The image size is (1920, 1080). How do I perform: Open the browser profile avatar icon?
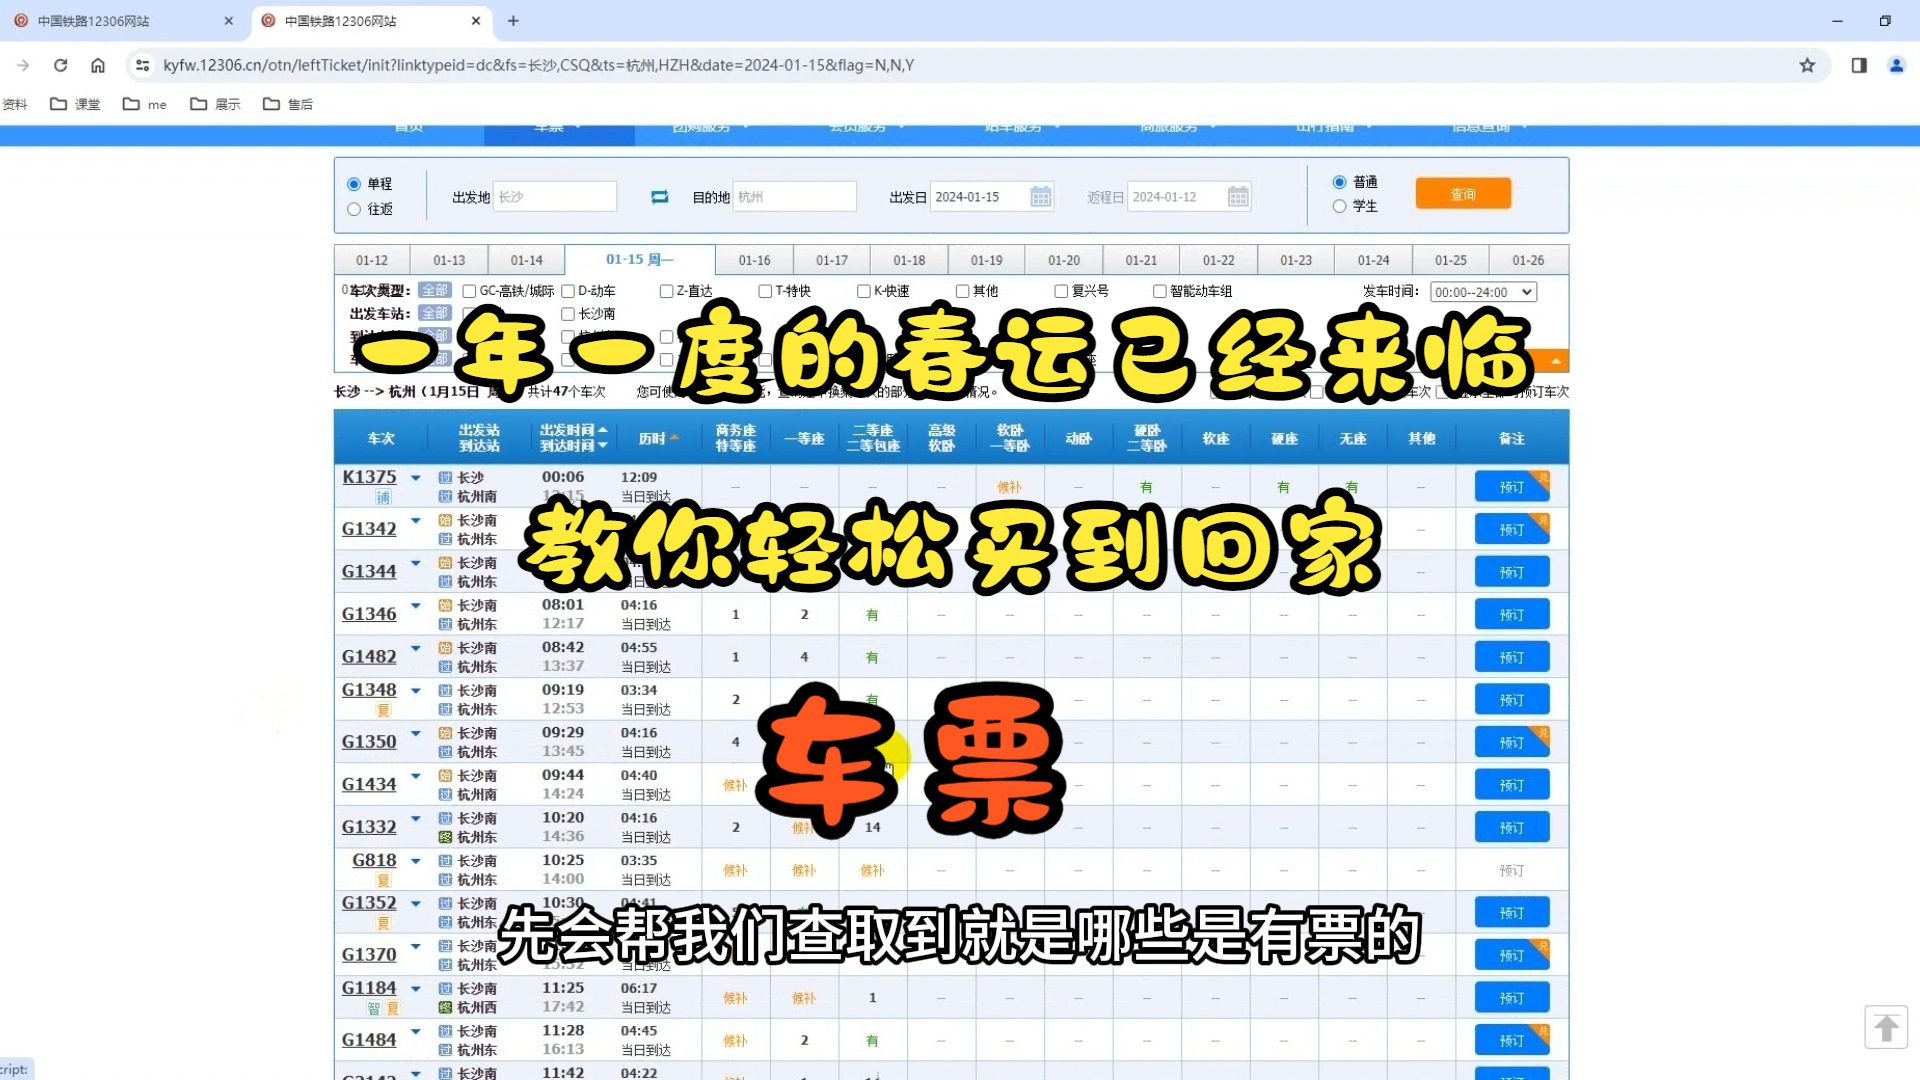pos(1896,65)
